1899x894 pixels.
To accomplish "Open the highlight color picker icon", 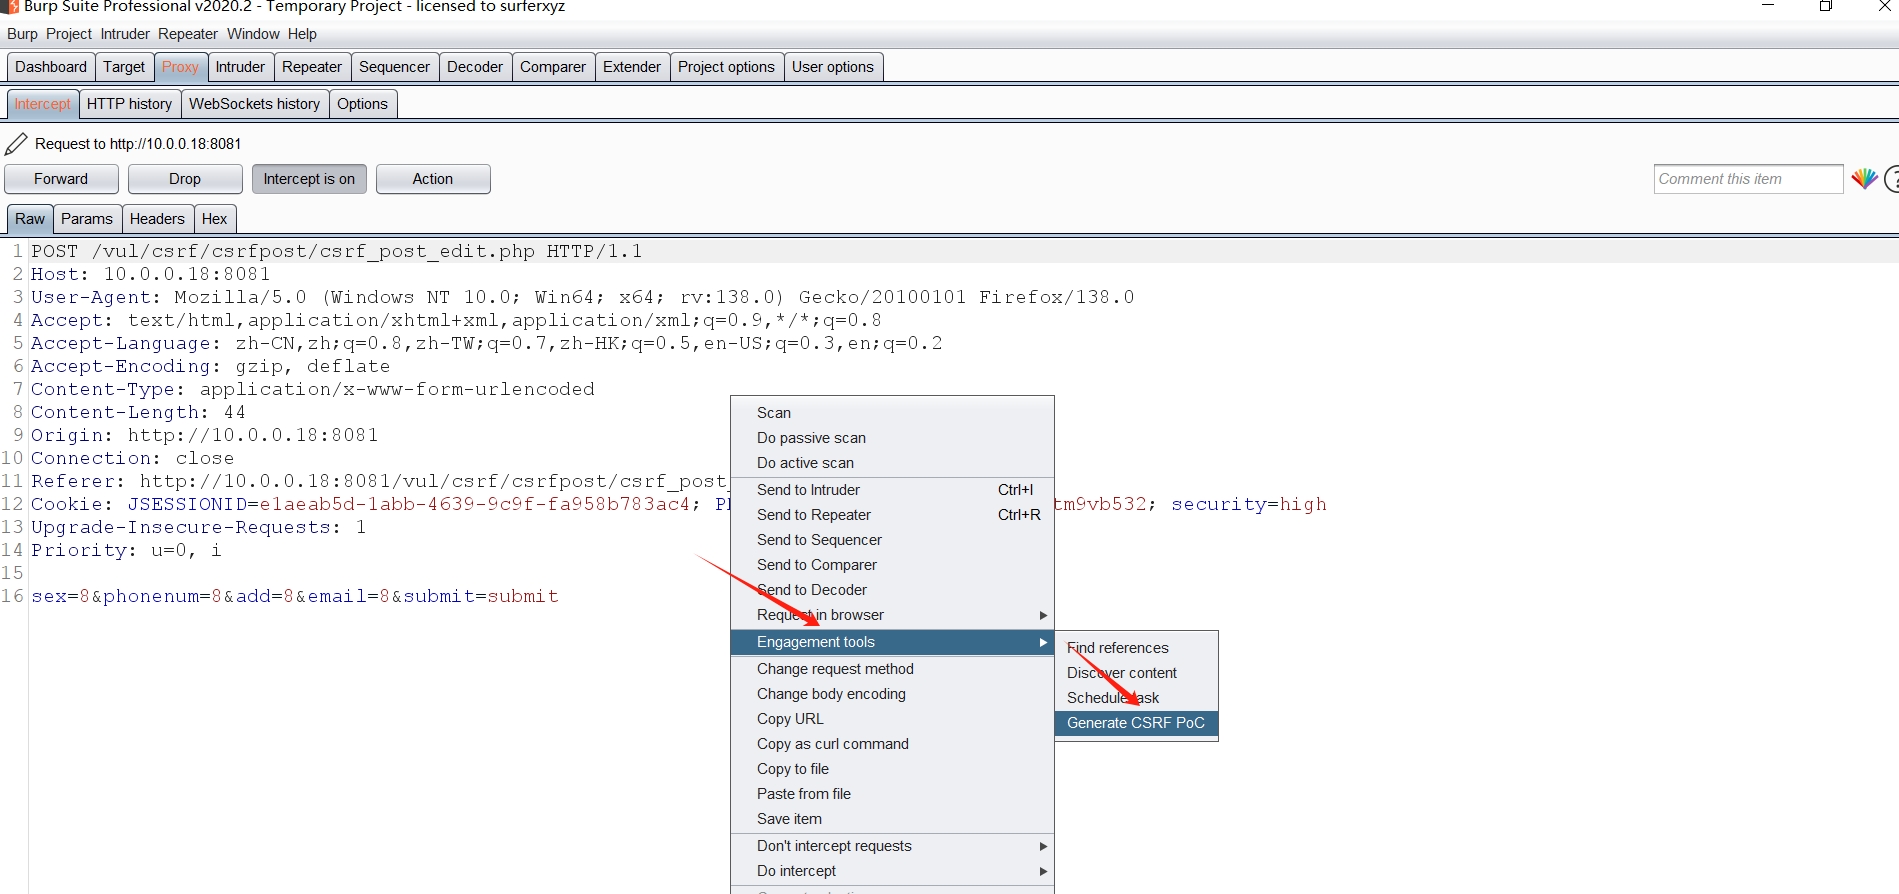I will point(1864,179).
